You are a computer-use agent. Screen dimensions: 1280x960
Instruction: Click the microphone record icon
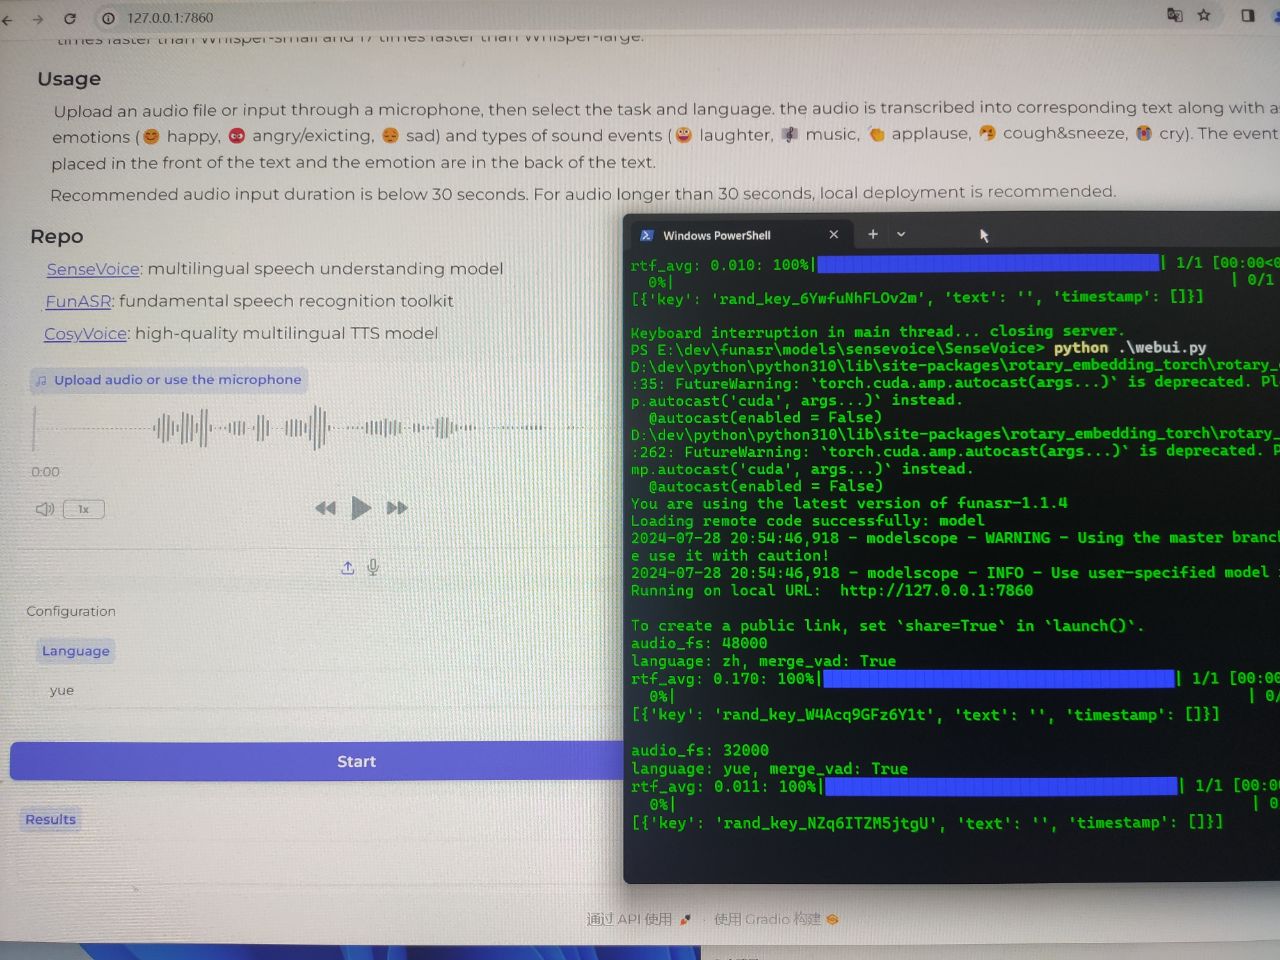pyautogui.click(x=373, y=568)
